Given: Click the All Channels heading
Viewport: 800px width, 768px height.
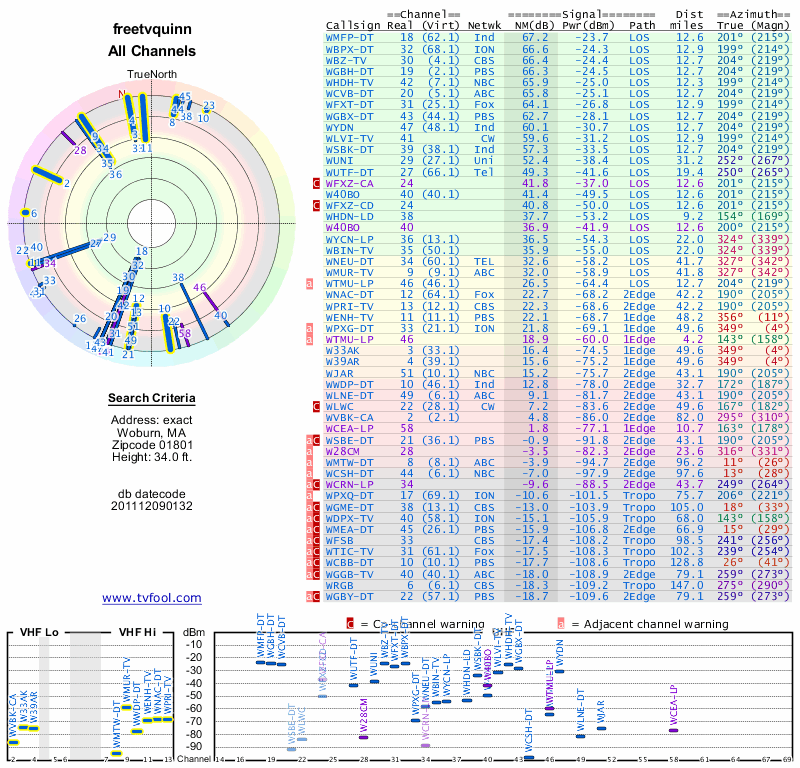Looking at the screenshot, I should point(152,51).
